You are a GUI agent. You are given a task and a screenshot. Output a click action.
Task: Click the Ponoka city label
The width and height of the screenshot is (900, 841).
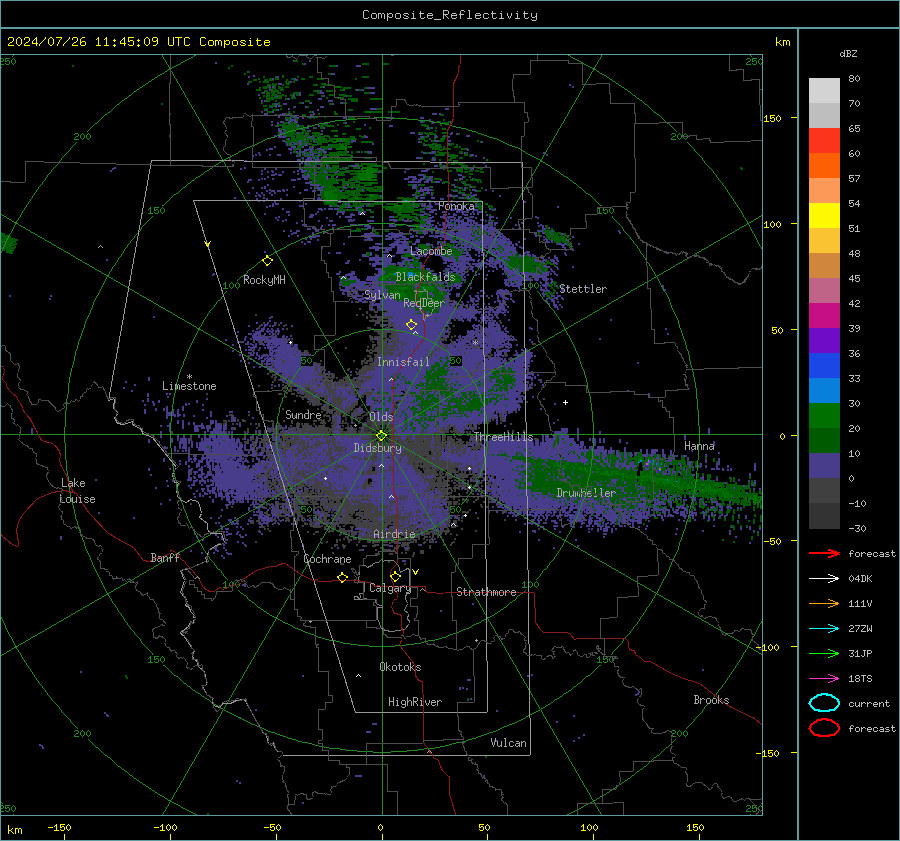[456, 206]
